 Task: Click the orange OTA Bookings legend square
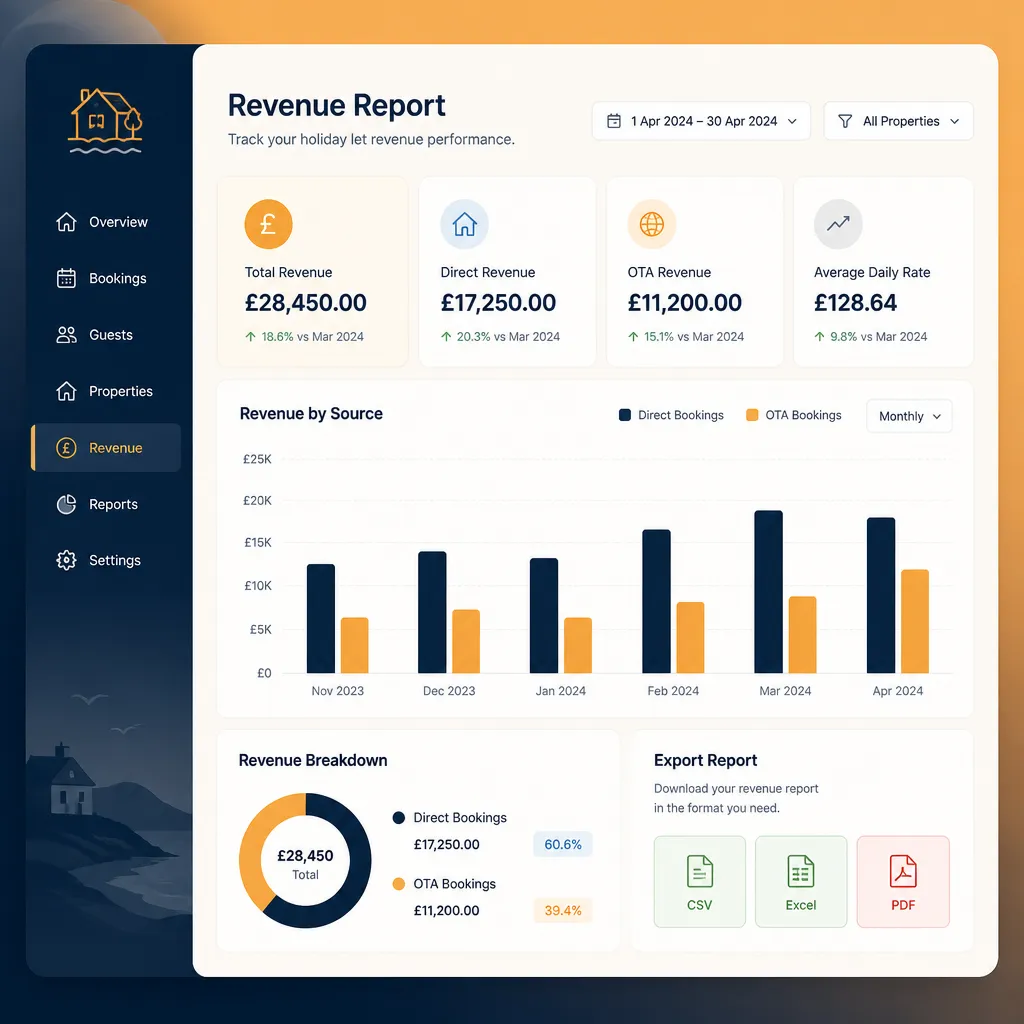752,415
